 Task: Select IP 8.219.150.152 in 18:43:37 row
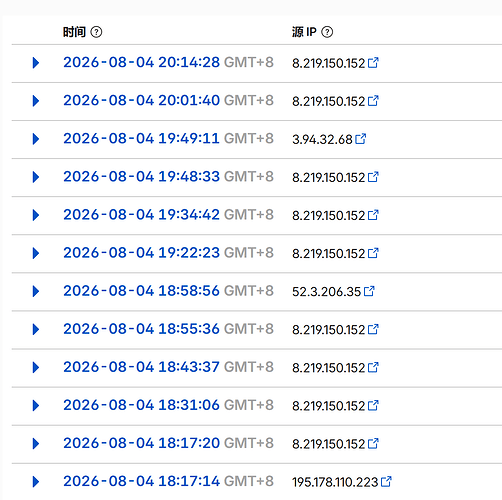[329, 368]
